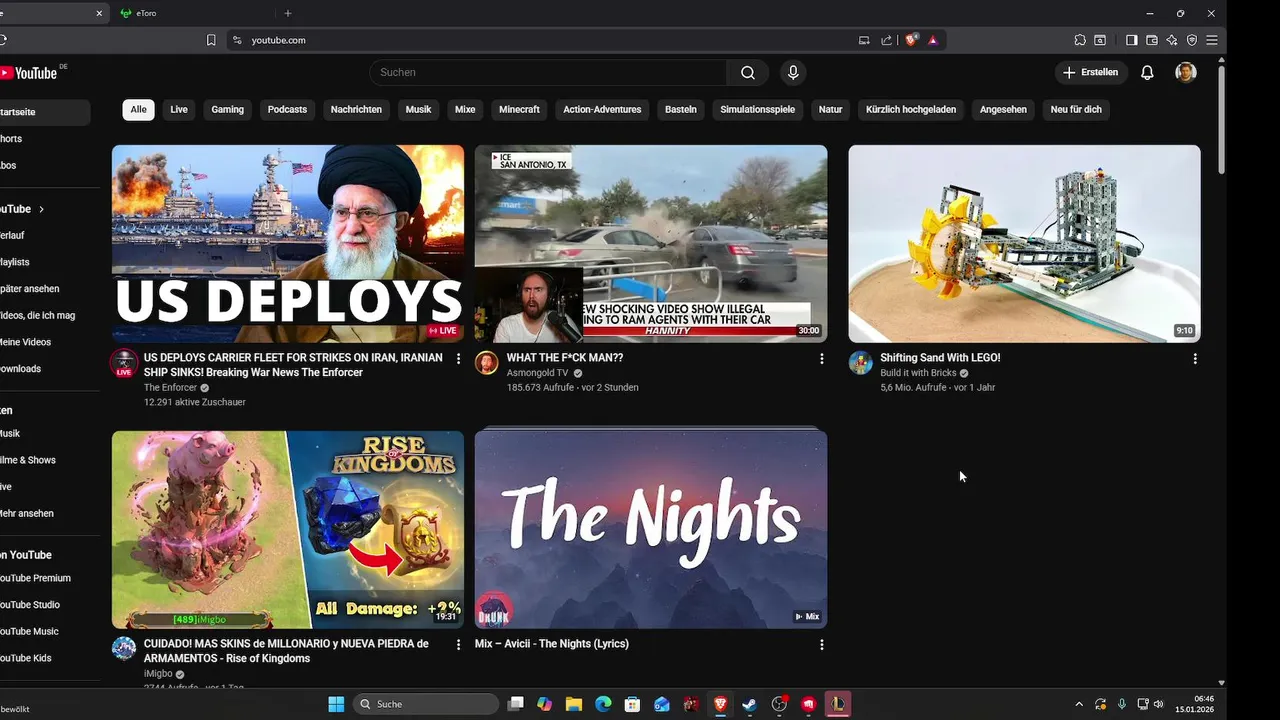The height and width of the screenshot is (720, 1280).
Task: Open Build it with Bricks channel link
Action: (918, 373)
